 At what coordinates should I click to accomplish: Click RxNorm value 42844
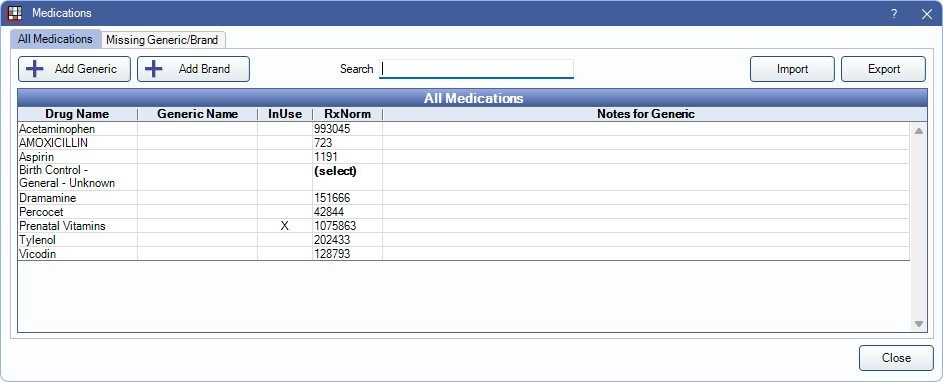329,212
